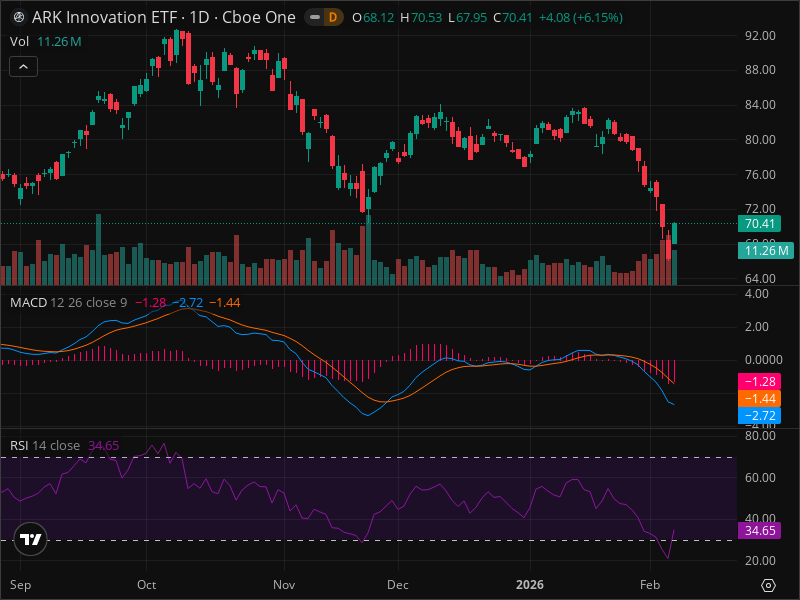Click the close price value 70.41 in header

point(517,18)
